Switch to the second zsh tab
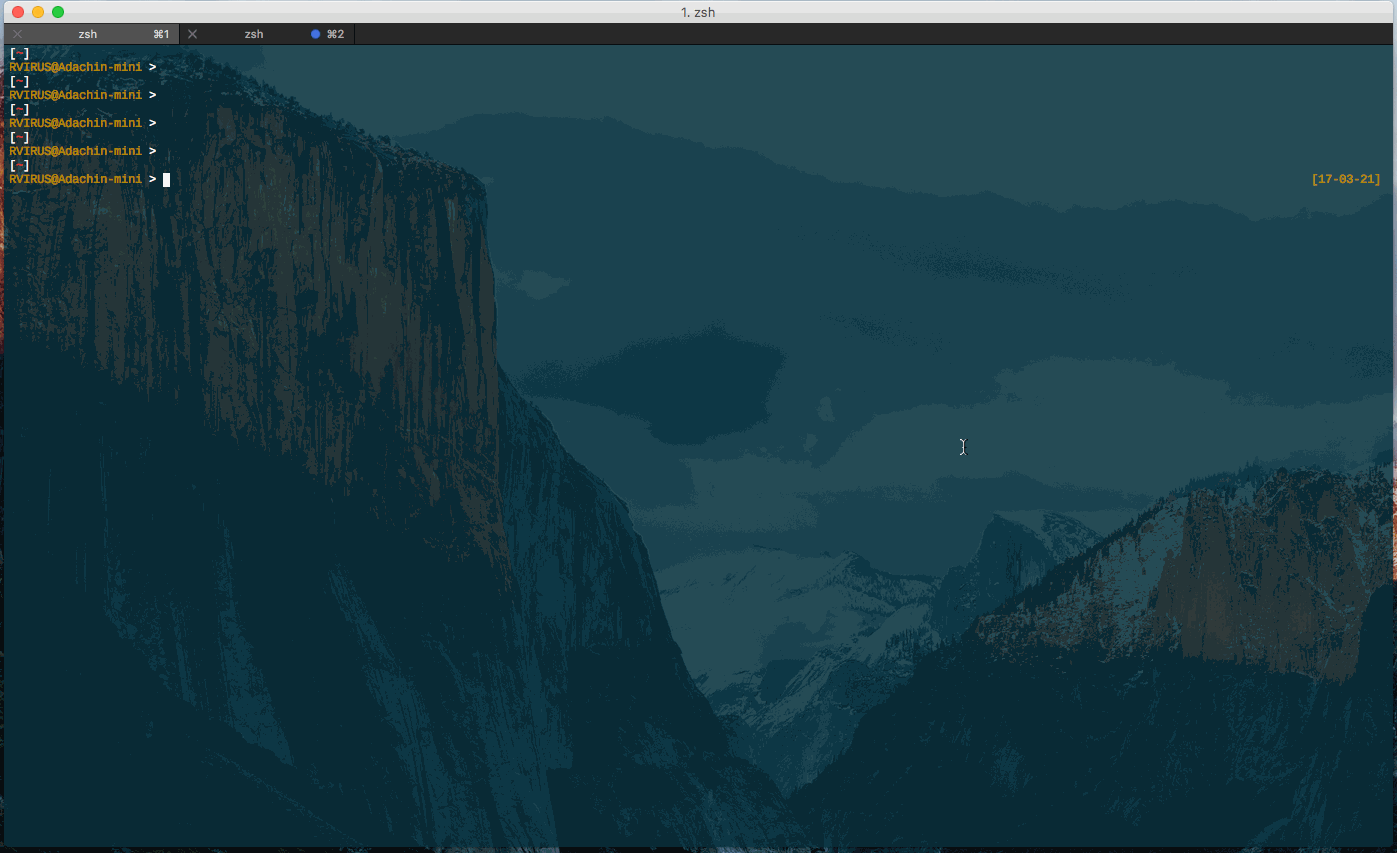Image resolution: width=1397 pixels, height=853 pixels. coord(254,34)
